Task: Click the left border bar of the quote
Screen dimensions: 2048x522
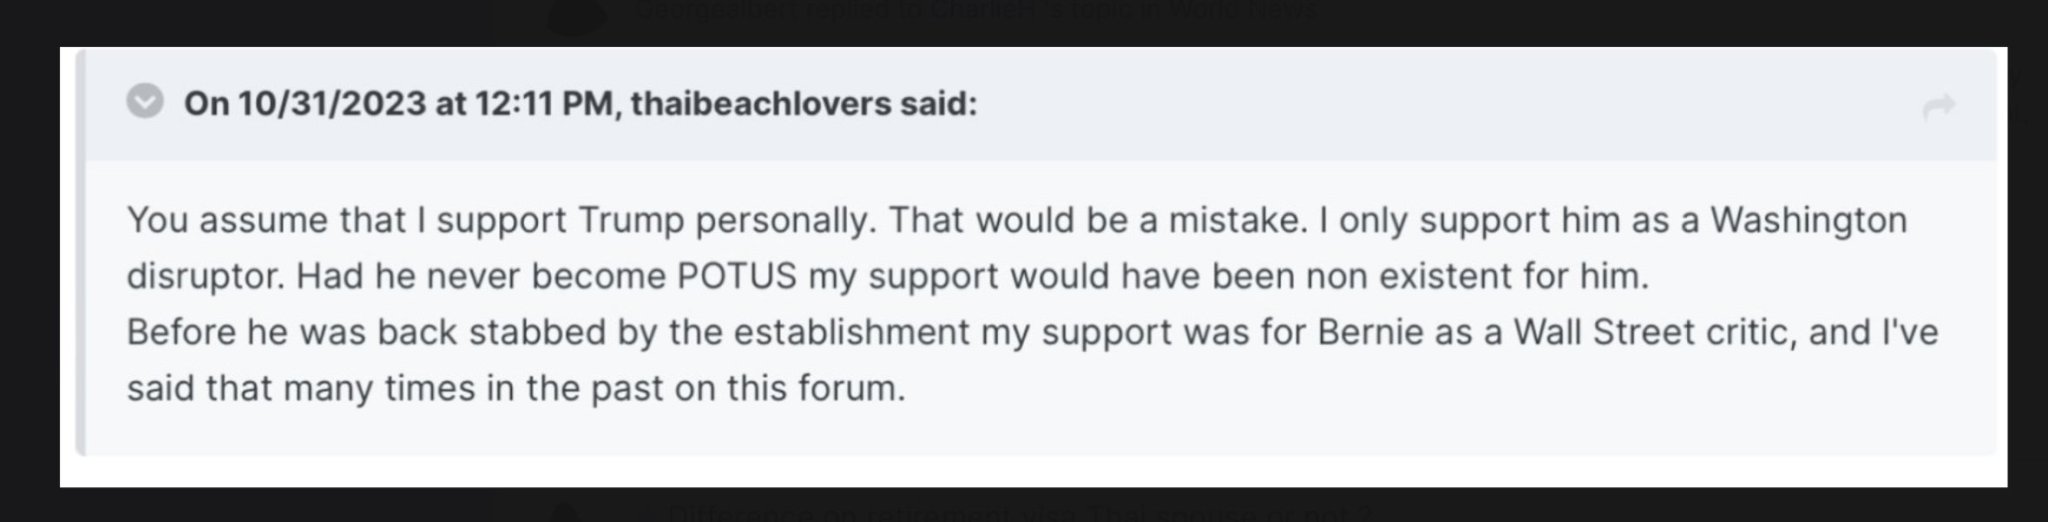Action: click(80, 251)
